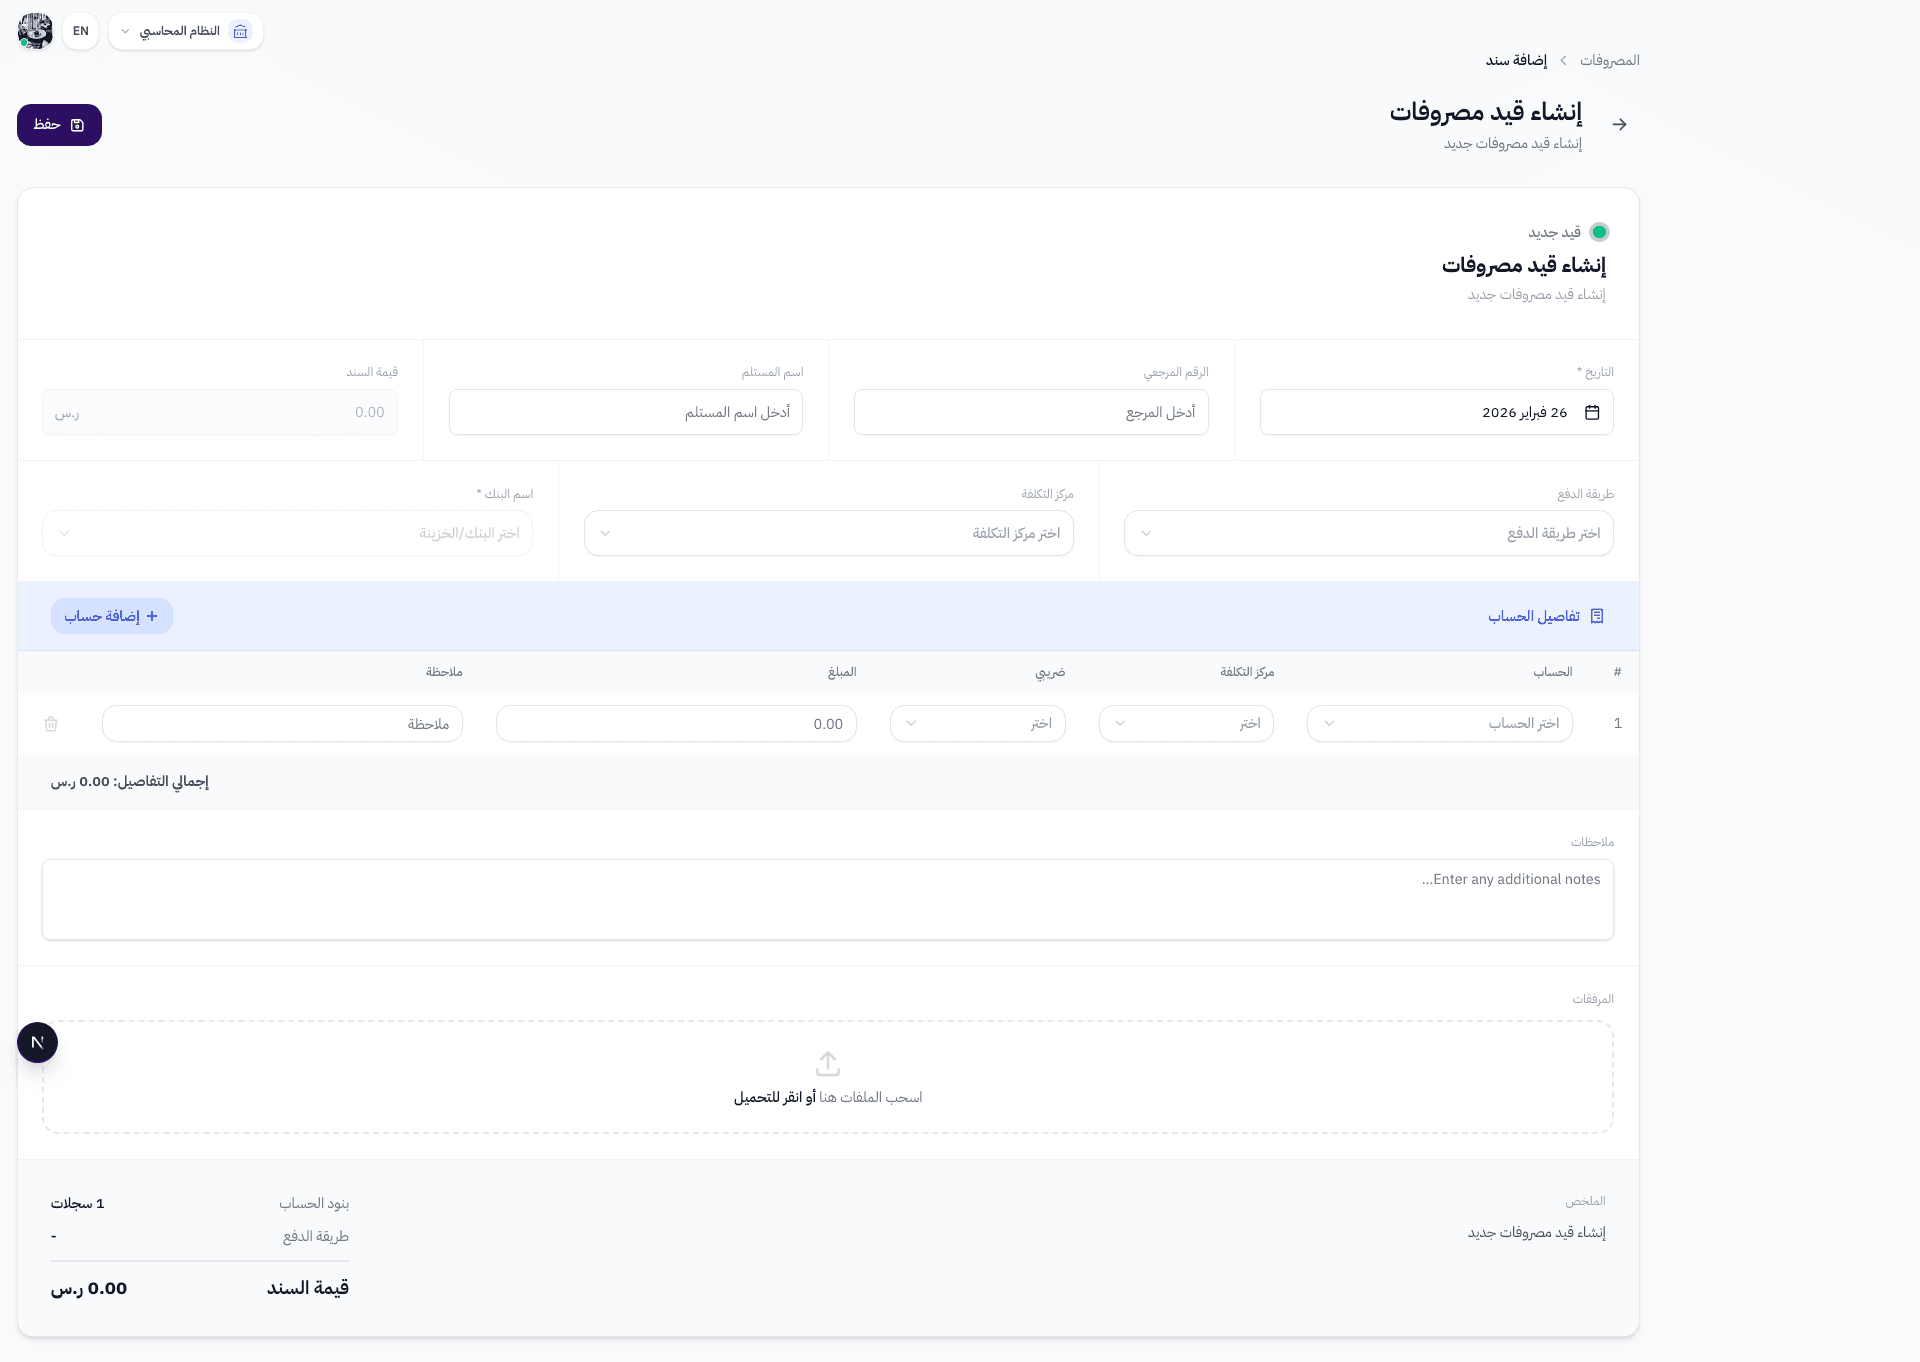Open the tax ضريبي dropdown in the row

[977, 723]
